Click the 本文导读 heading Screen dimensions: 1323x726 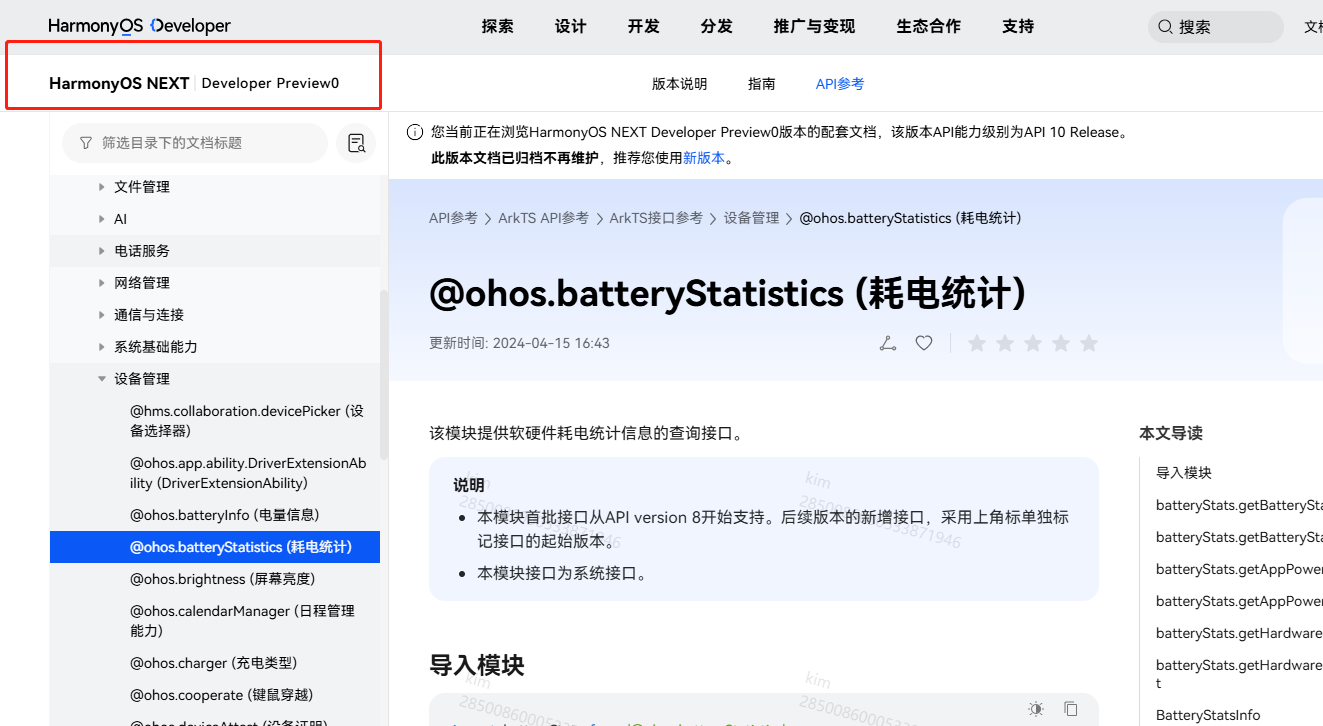click(x=1171, y=433)
